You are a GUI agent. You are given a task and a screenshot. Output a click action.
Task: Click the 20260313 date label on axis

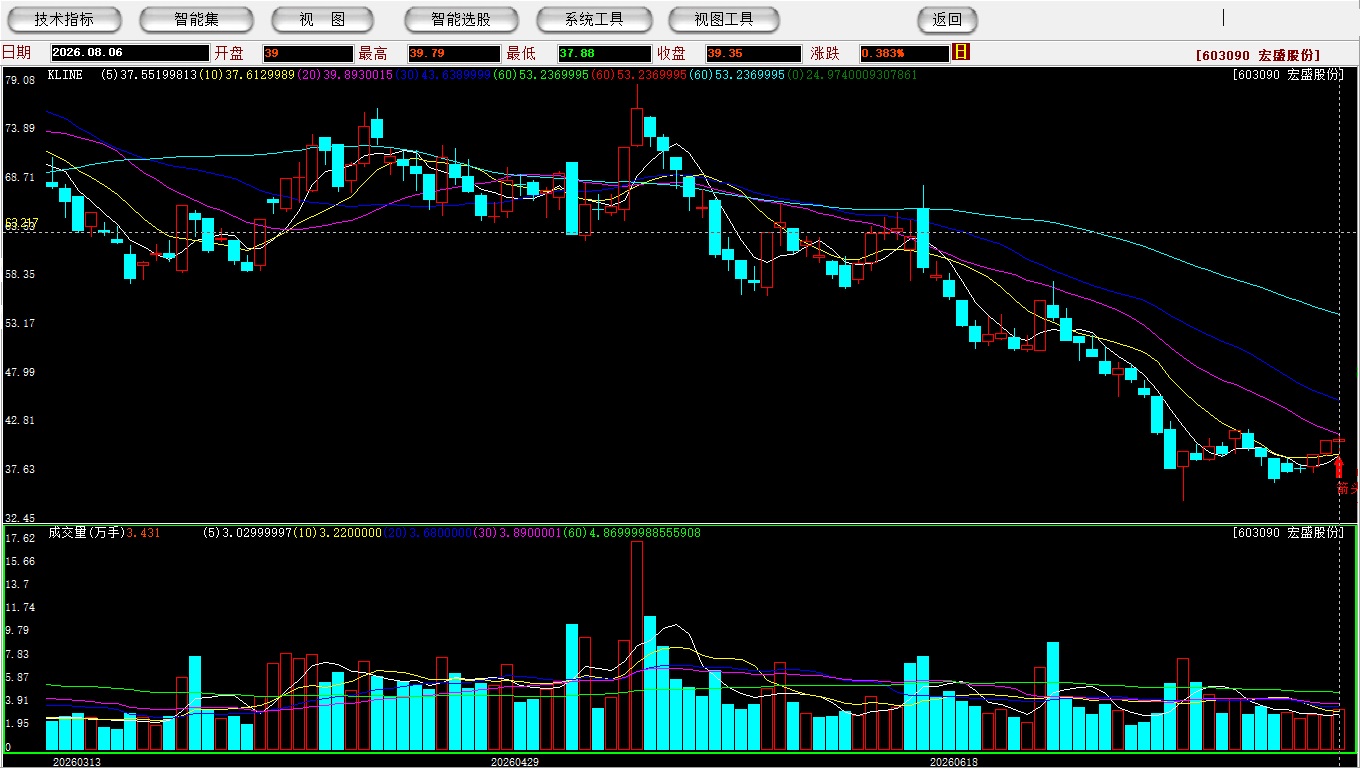tap(77, 762)
